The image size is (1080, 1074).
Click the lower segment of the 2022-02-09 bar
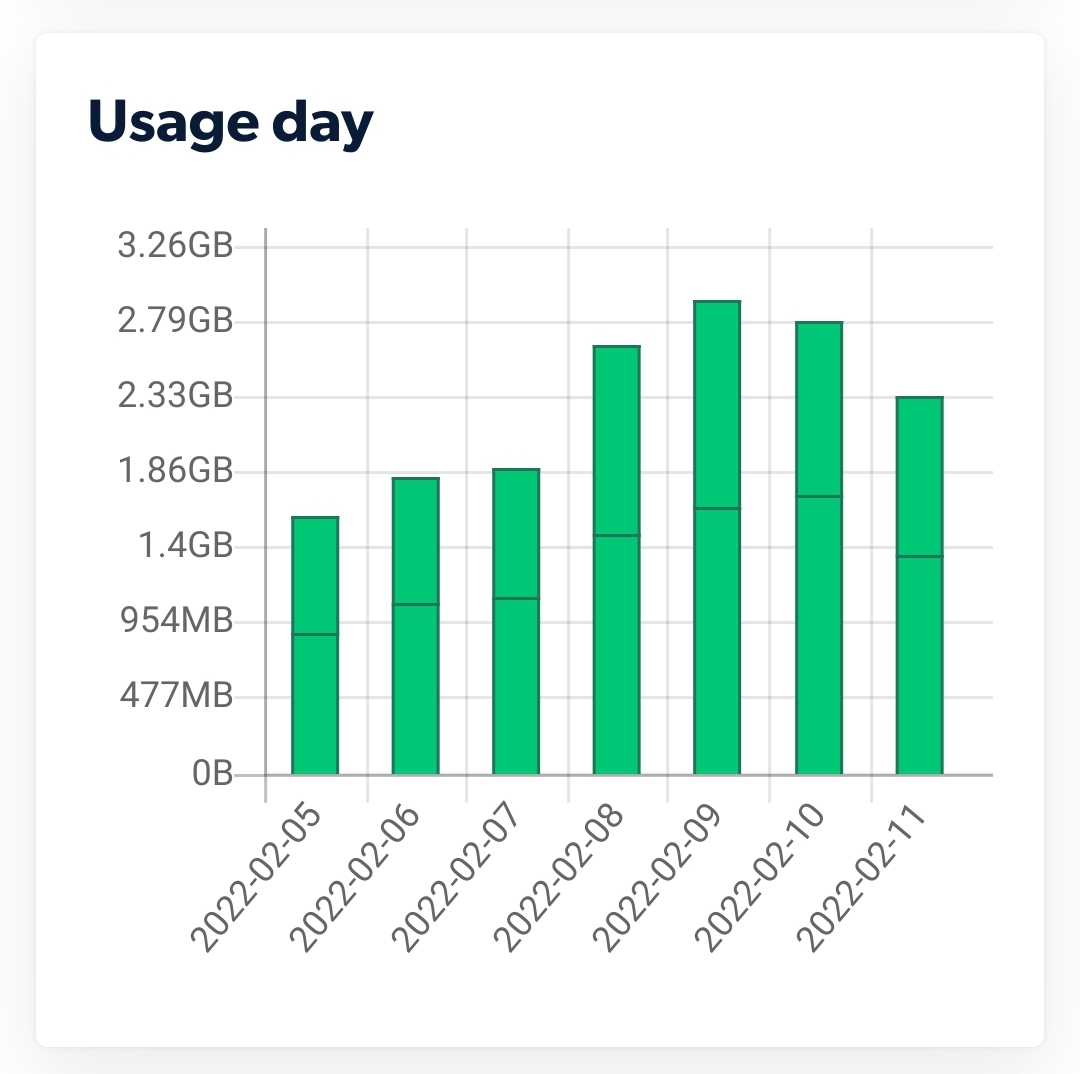717,641
